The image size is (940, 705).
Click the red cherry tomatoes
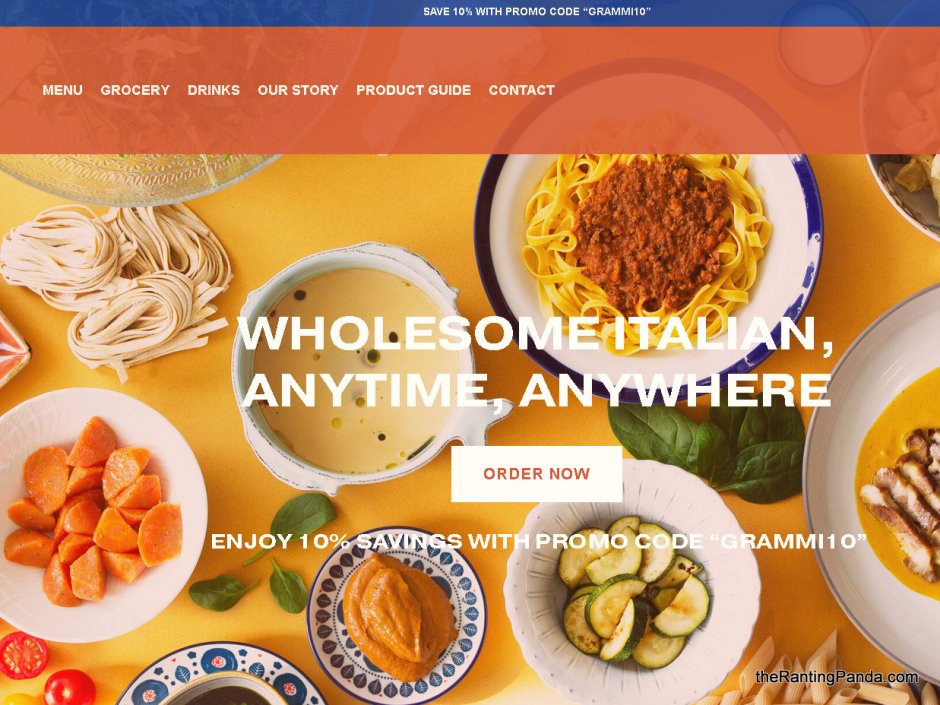coord(45,671)
